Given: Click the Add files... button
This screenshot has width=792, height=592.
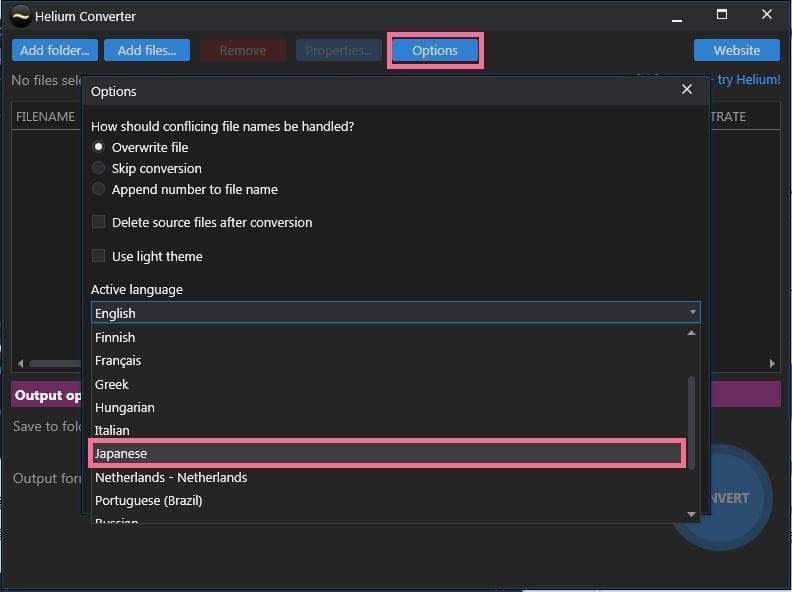Looking at the screenshot, I should [x=147, y=50].
